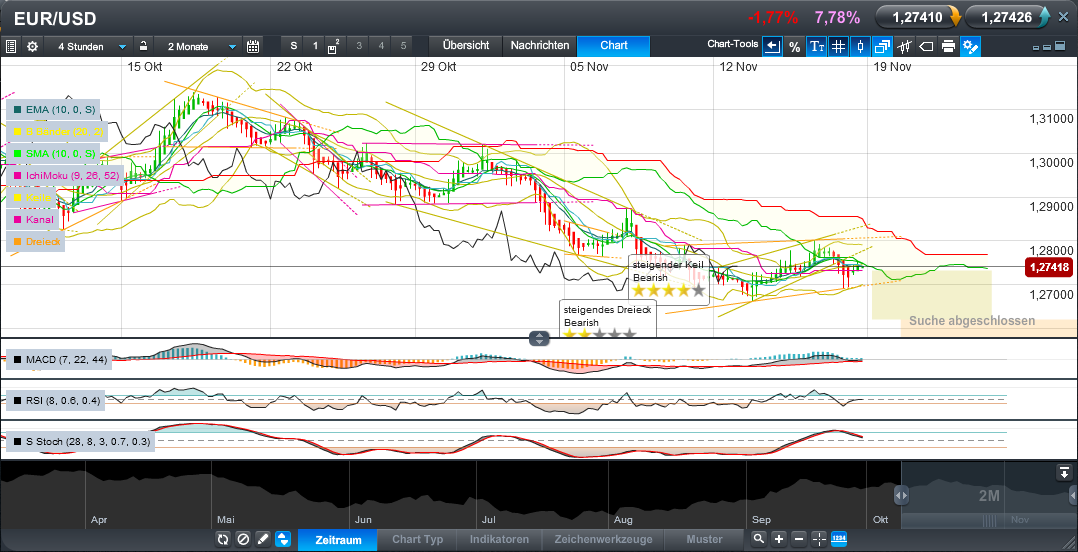The width and height of the screenshot is (1078, 552).
Task: Toggle the overlapping windows chart tool
Action: (x=882, y=47)
